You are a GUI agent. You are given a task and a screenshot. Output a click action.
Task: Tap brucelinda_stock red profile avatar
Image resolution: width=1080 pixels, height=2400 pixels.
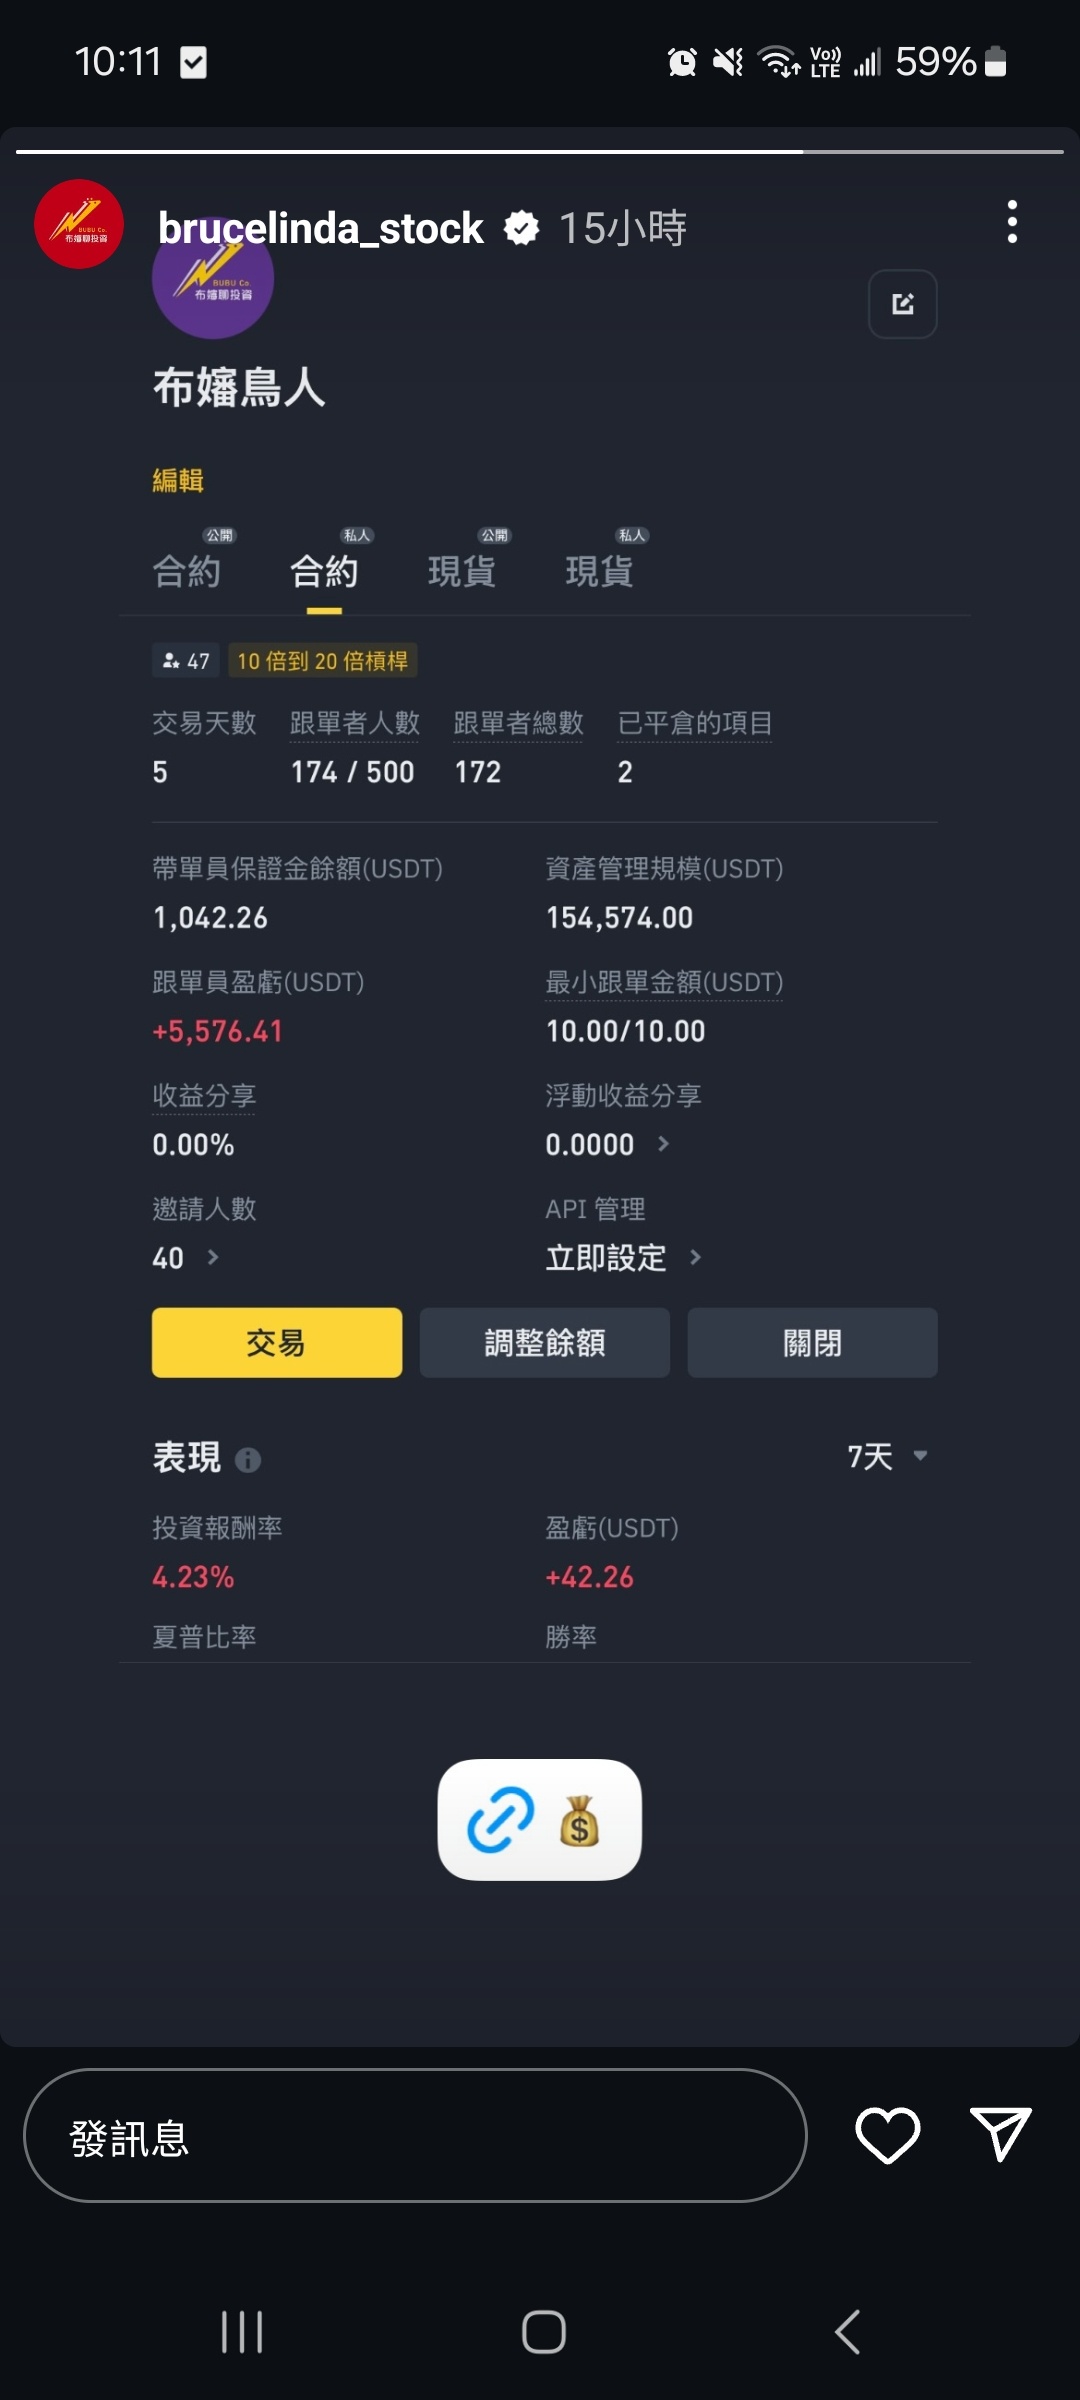pos(79,224)
